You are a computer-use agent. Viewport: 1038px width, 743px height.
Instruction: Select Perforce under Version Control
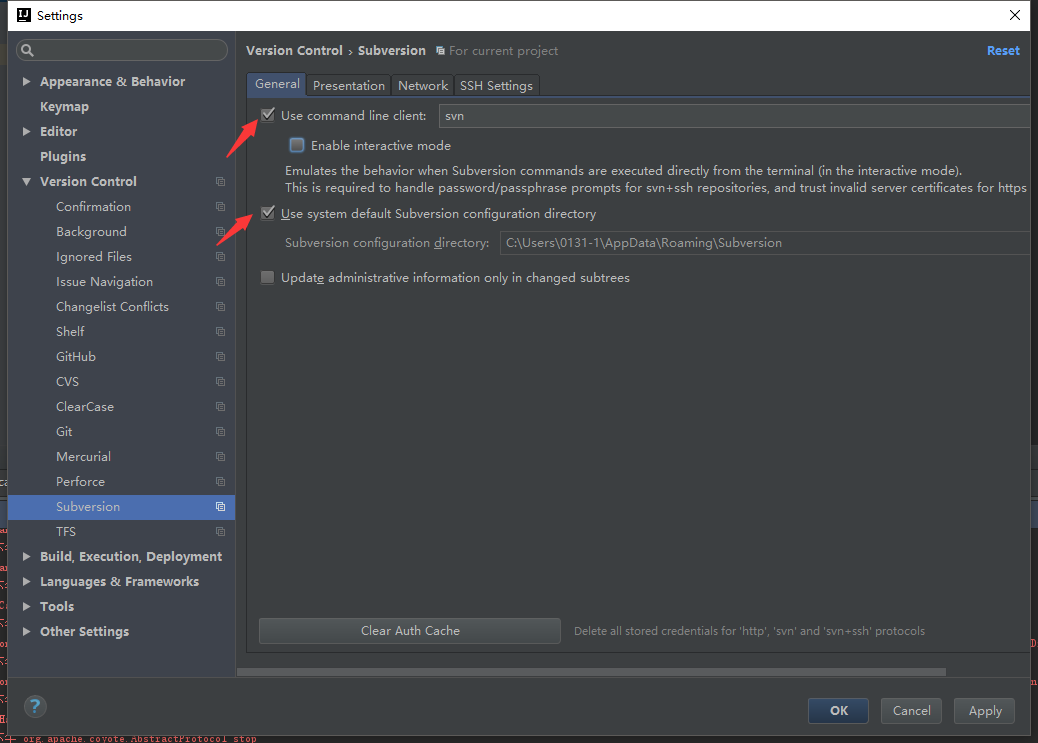pos(80,481)
